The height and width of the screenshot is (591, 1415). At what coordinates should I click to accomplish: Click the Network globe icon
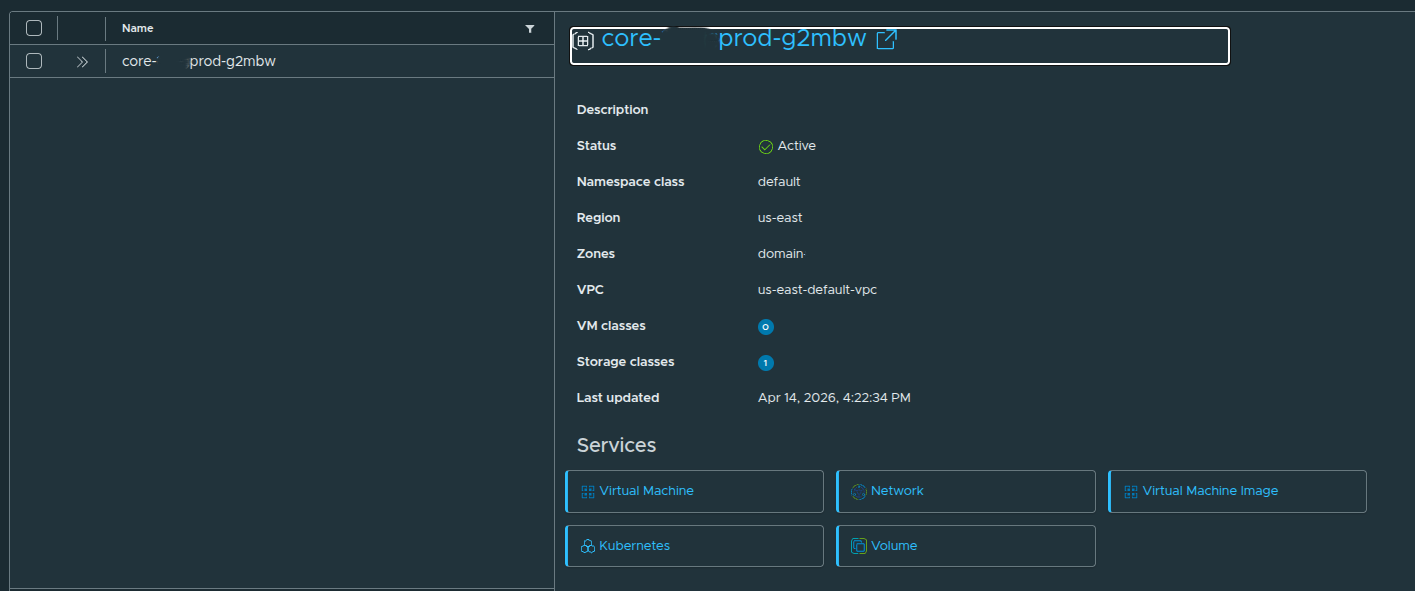[x=858, y=491]
